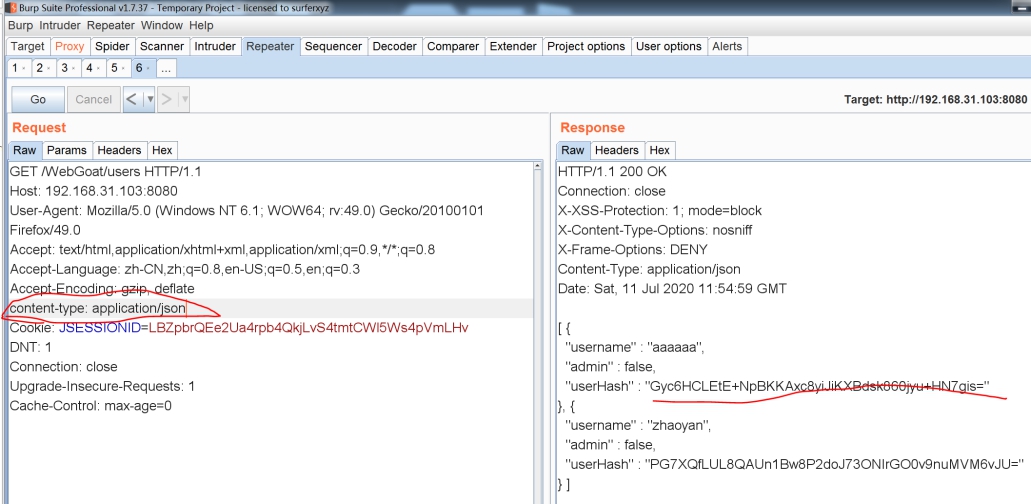Select the Response Headers view tab
1031x504 pixels.
coord(617,150)
